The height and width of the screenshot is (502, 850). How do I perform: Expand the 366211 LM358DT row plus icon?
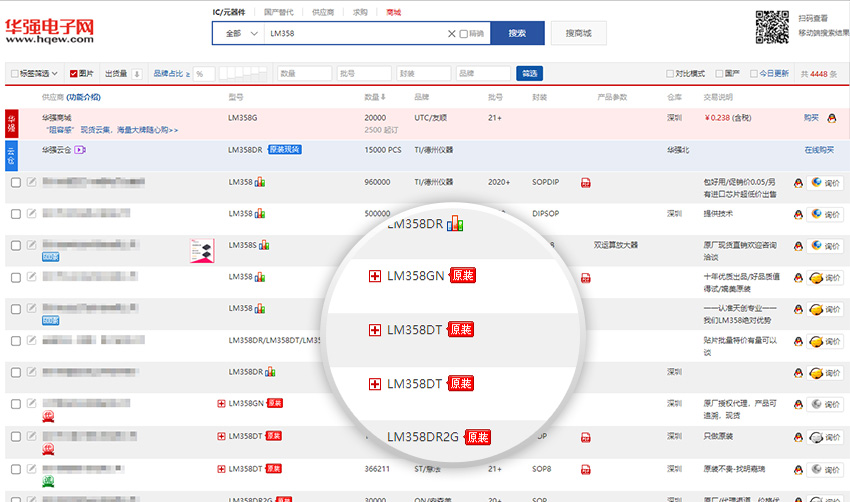221,469
